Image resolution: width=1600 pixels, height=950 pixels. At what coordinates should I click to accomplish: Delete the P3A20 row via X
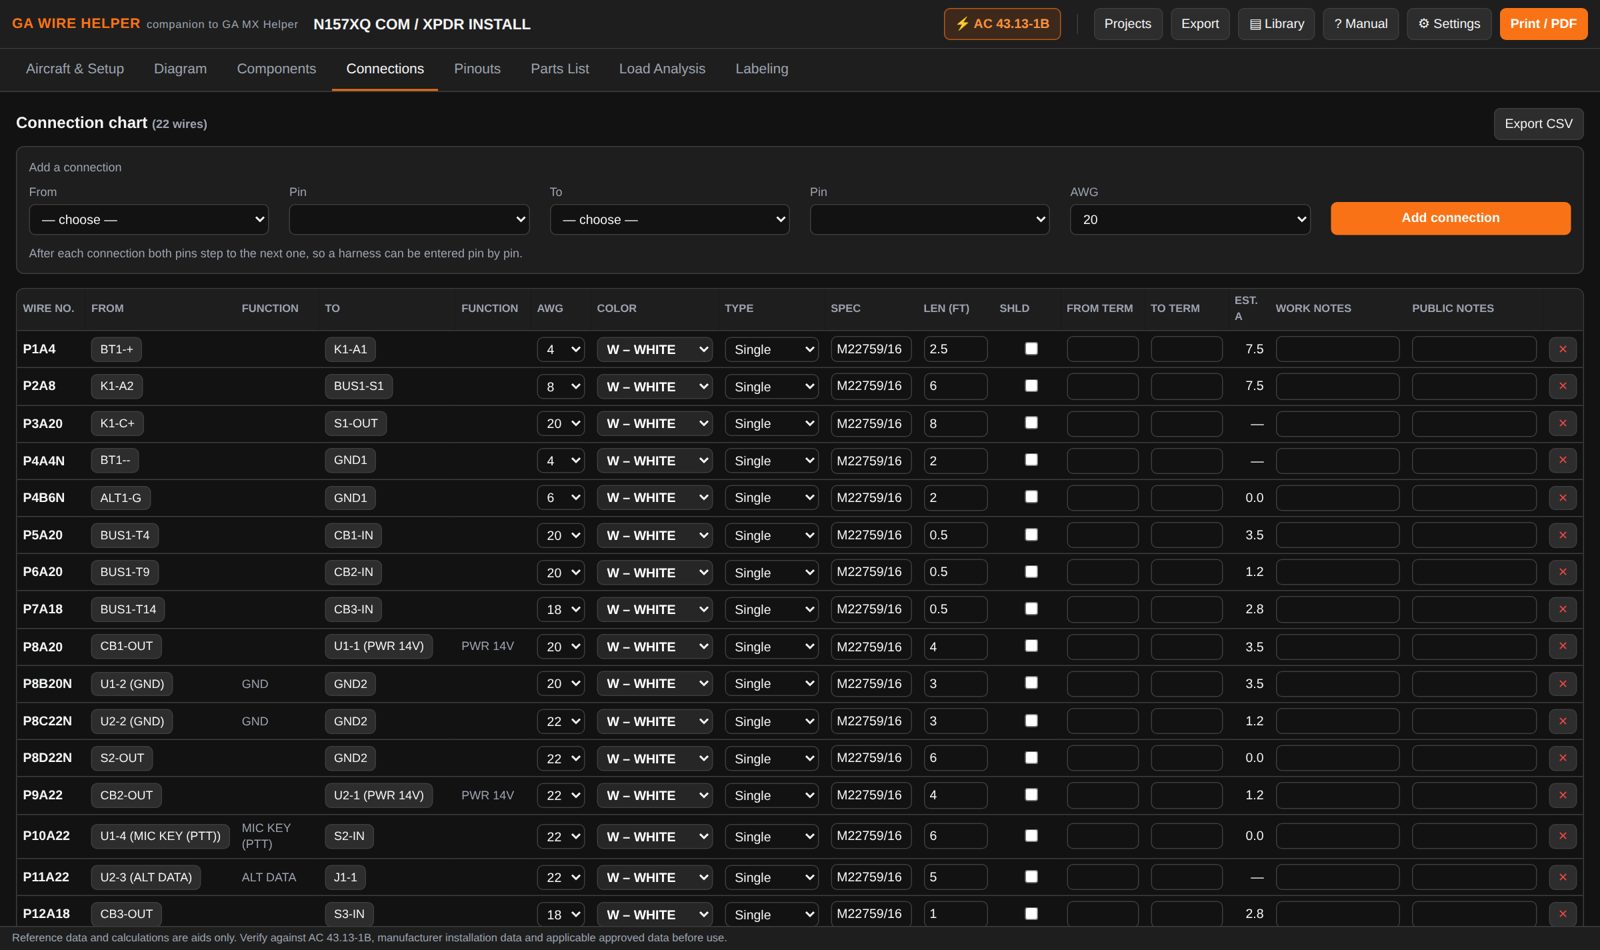(1562, 423)
